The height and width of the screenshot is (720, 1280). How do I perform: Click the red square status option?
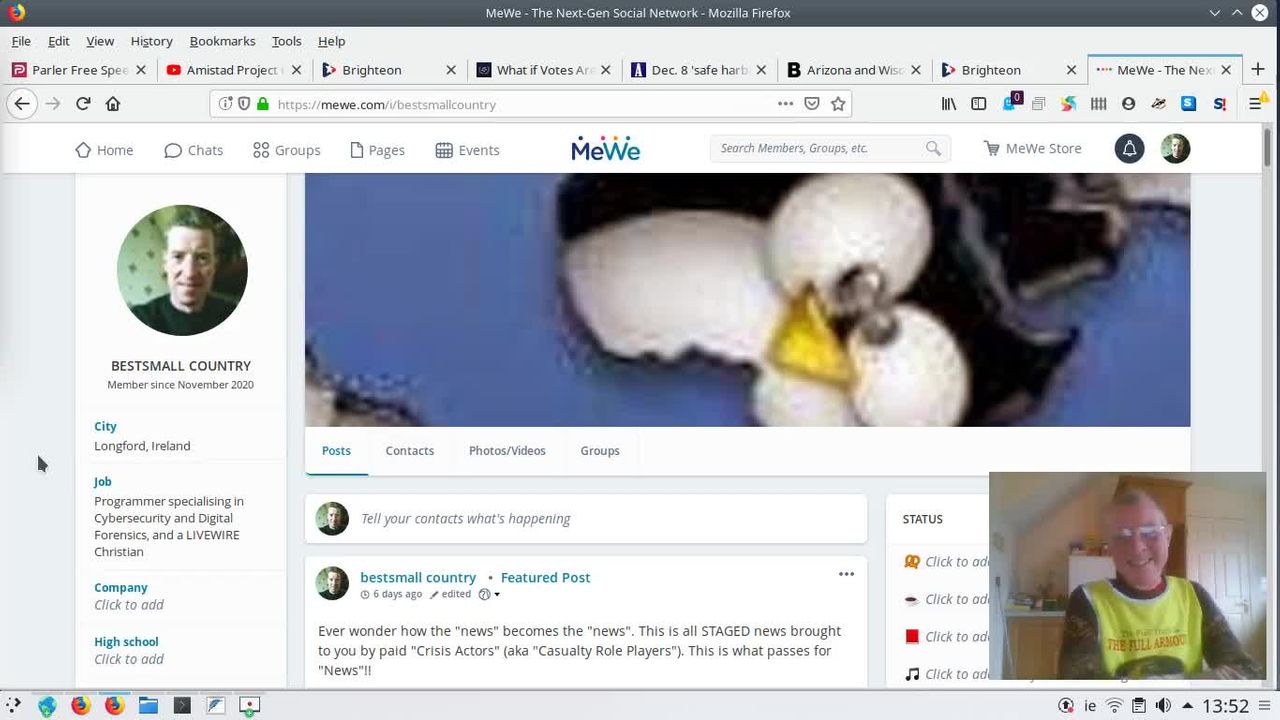(x=912, y=637)
